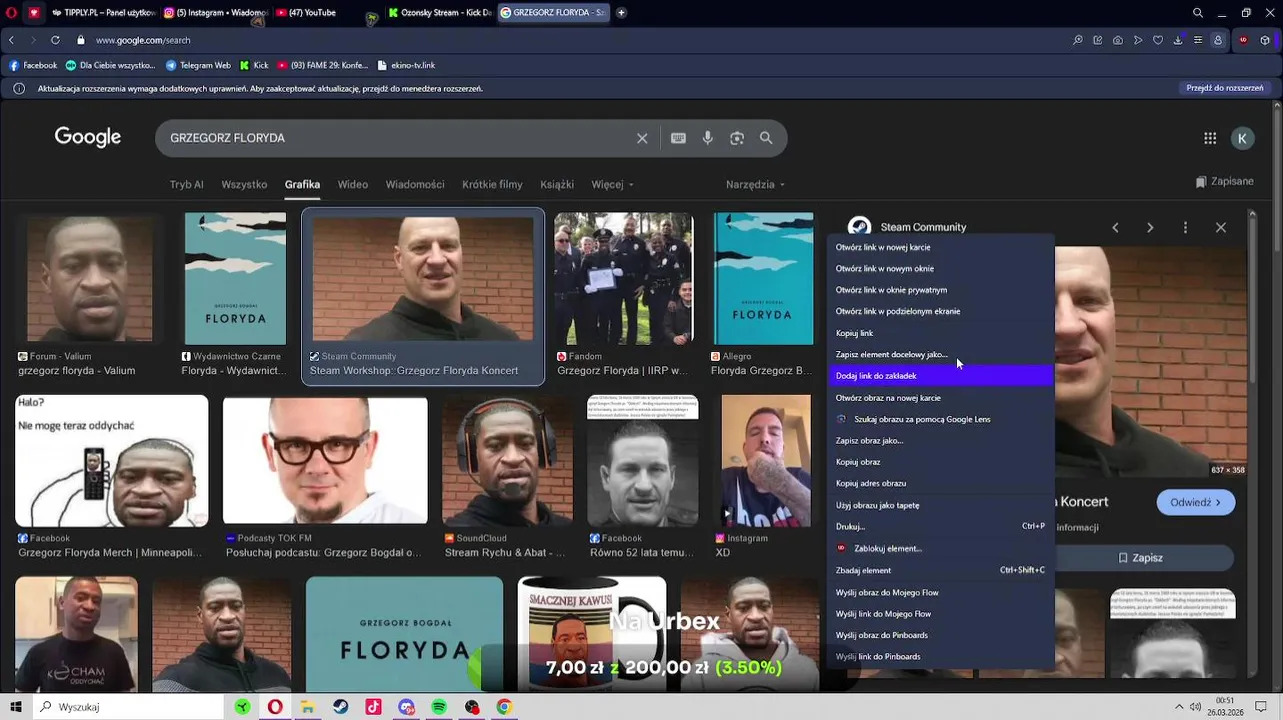Open Opera downloads icon
Screen dimensions: 1283x720
coord(1177,40)
